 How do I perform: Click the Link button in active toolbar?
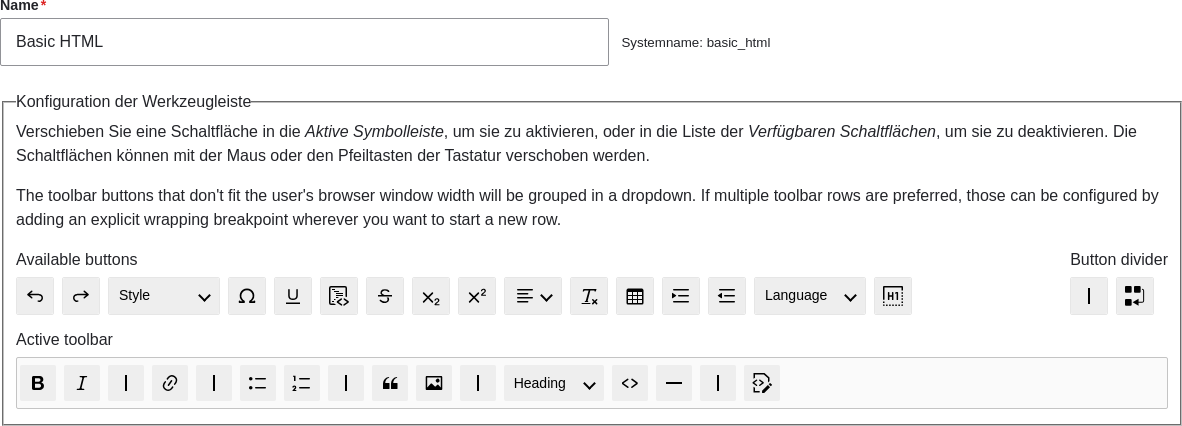tap(170, 383)
